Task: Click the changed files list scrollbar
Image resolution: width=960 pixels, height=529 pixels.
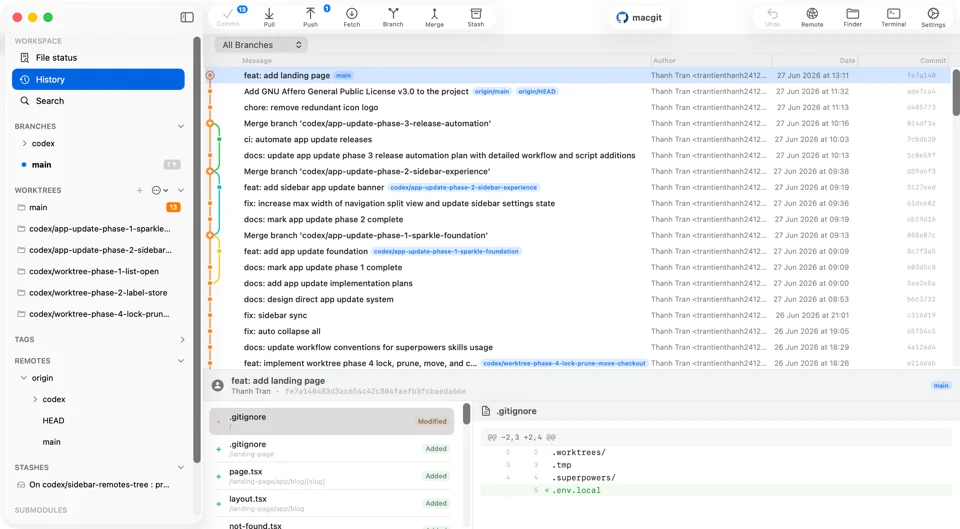Action: point(467,413)
